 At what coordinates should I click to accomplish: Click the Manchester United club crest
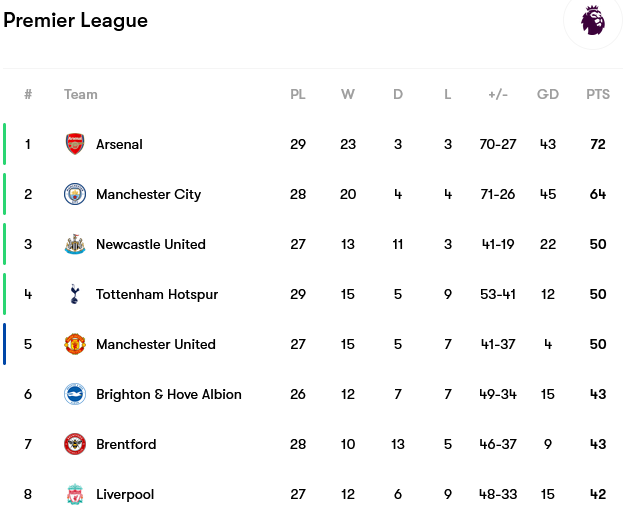tap(75, 344)
